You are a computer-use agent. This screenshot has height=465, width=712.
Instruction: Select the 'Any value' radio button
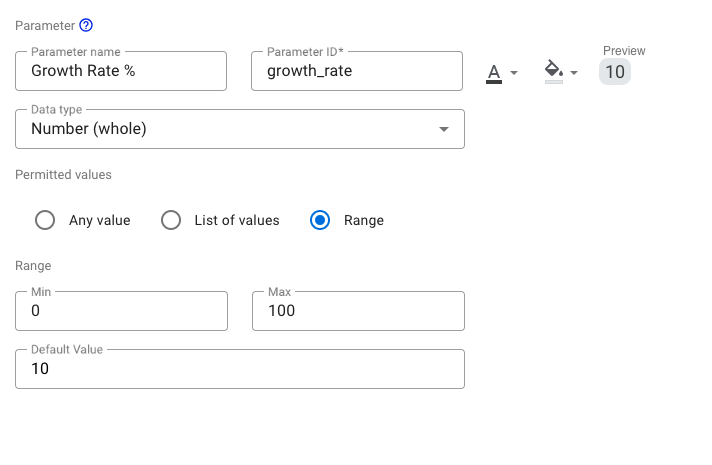coord(45,220)
